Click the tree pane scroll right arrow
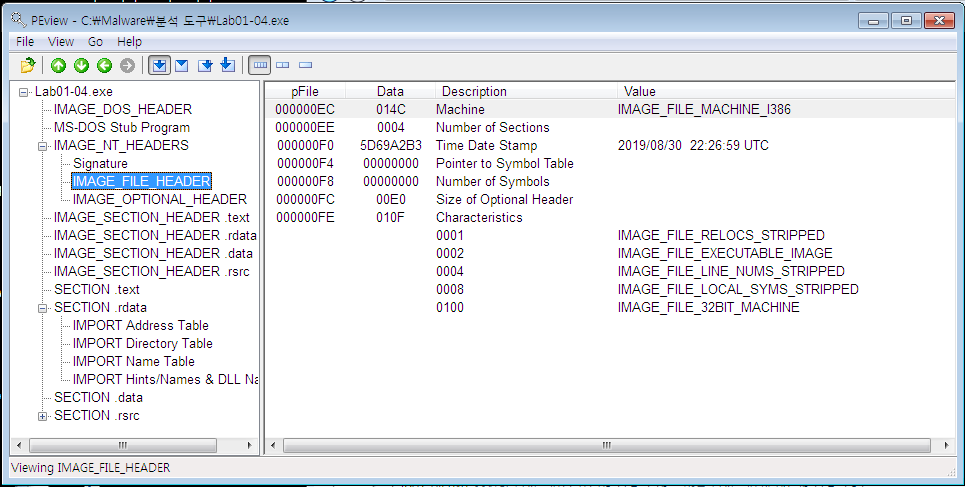The height and width of the screenshot is (487, 965). pos(249,445)
